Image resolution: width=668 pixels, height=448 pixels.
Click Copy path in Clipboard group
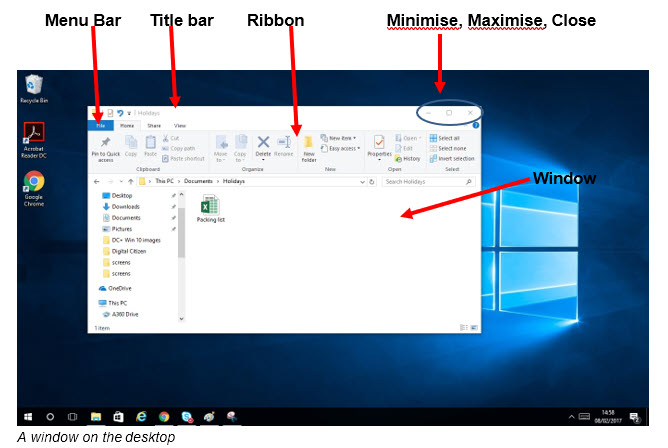coord(179,149)
